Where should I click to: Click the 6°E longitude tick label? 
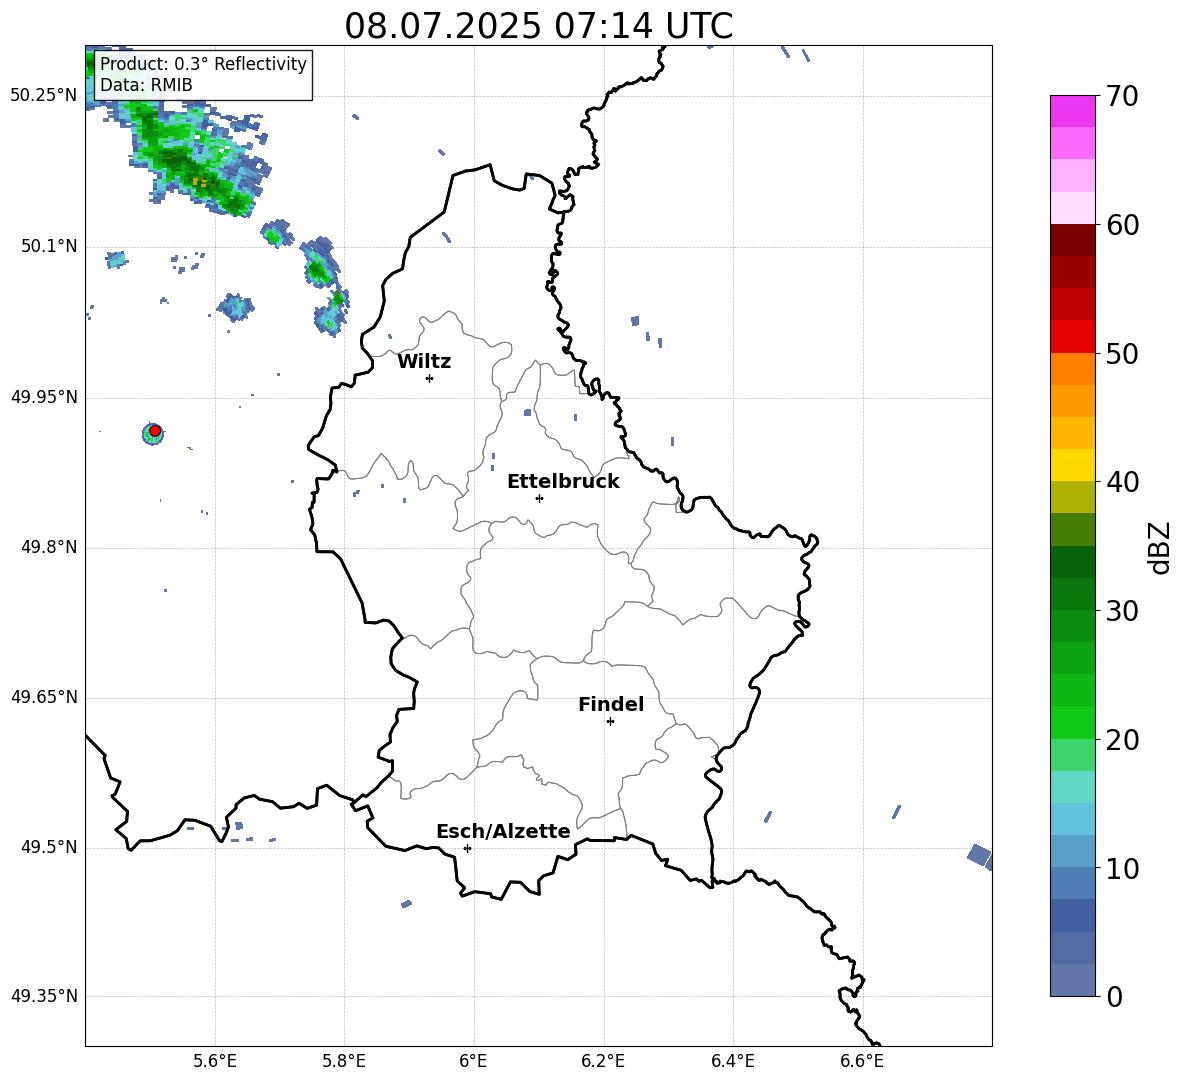tap(473, 1061)
